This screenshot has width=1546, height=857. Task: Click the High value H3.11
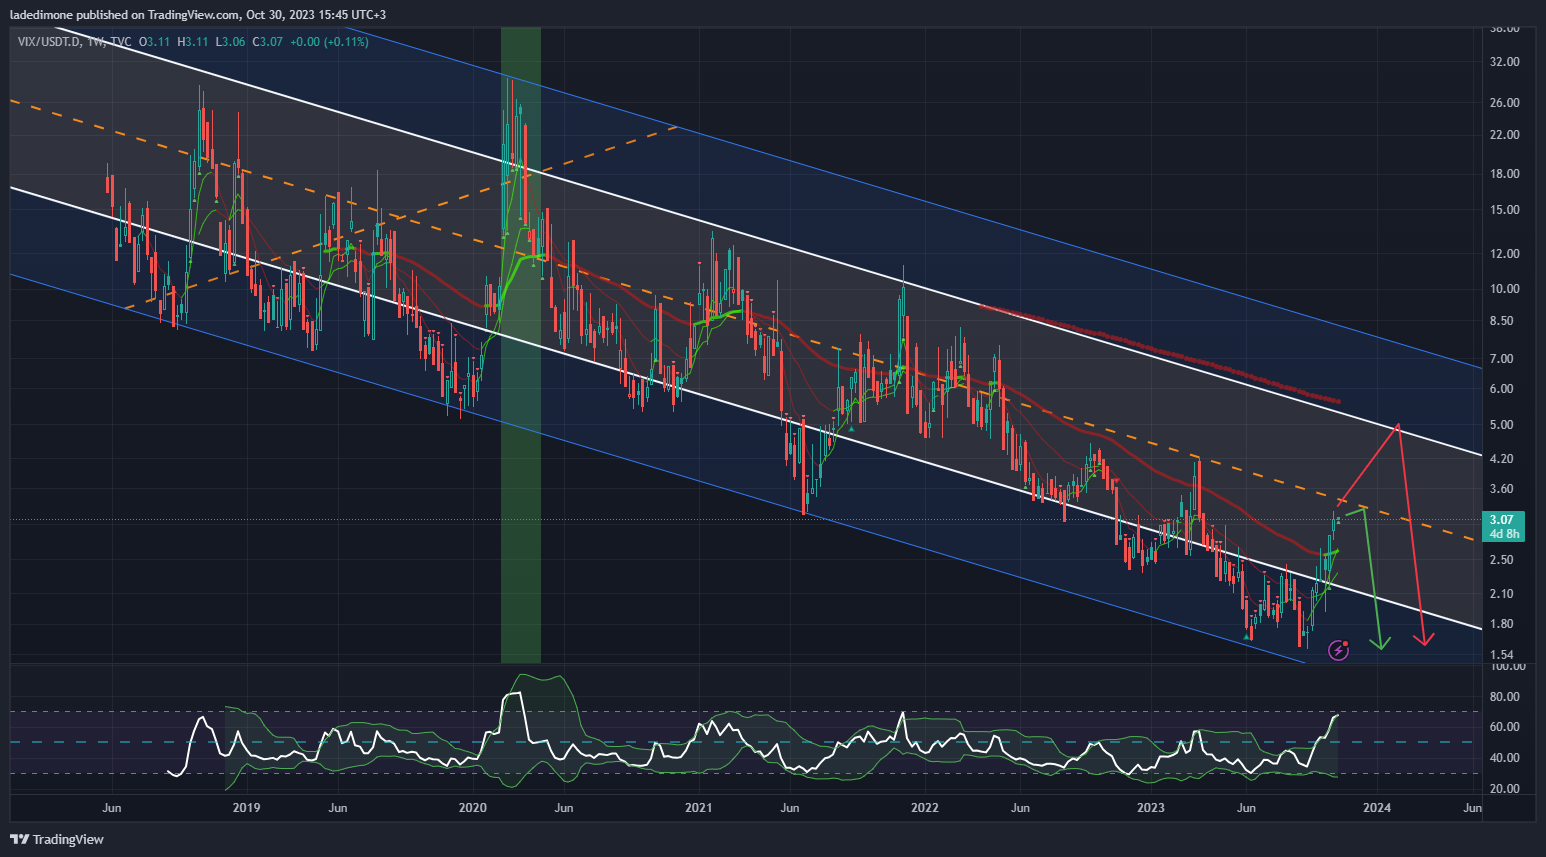click(193, 42)
